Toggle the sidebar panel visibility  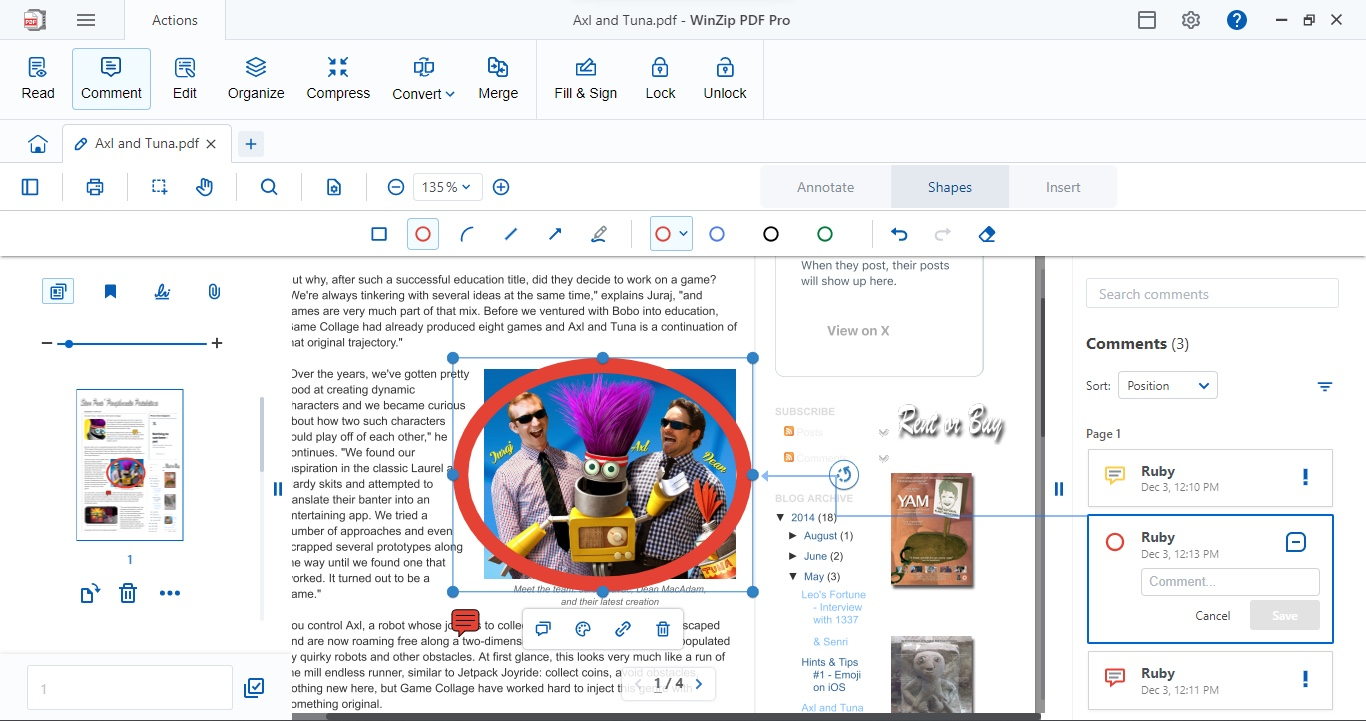(30, 187)
